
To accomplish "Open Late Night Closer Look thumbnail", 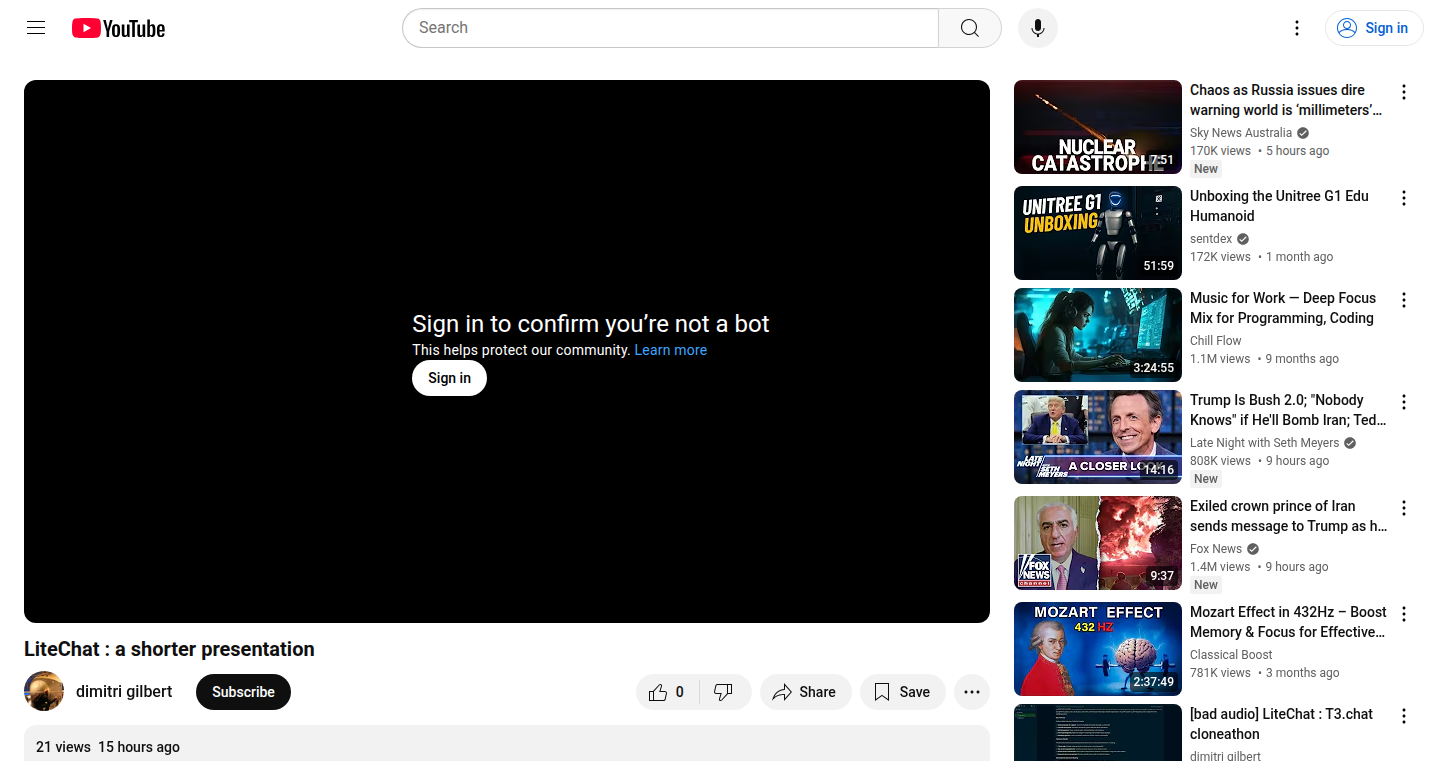I will (x=1098, y=437).
